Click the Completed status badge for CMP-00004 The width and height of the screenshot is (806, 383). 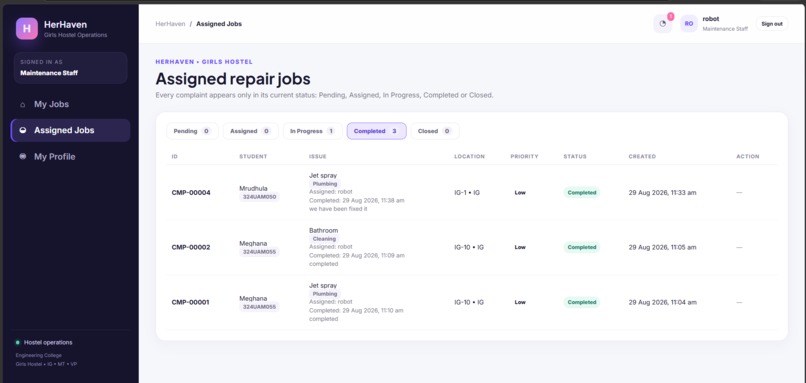tap(581, 193)
